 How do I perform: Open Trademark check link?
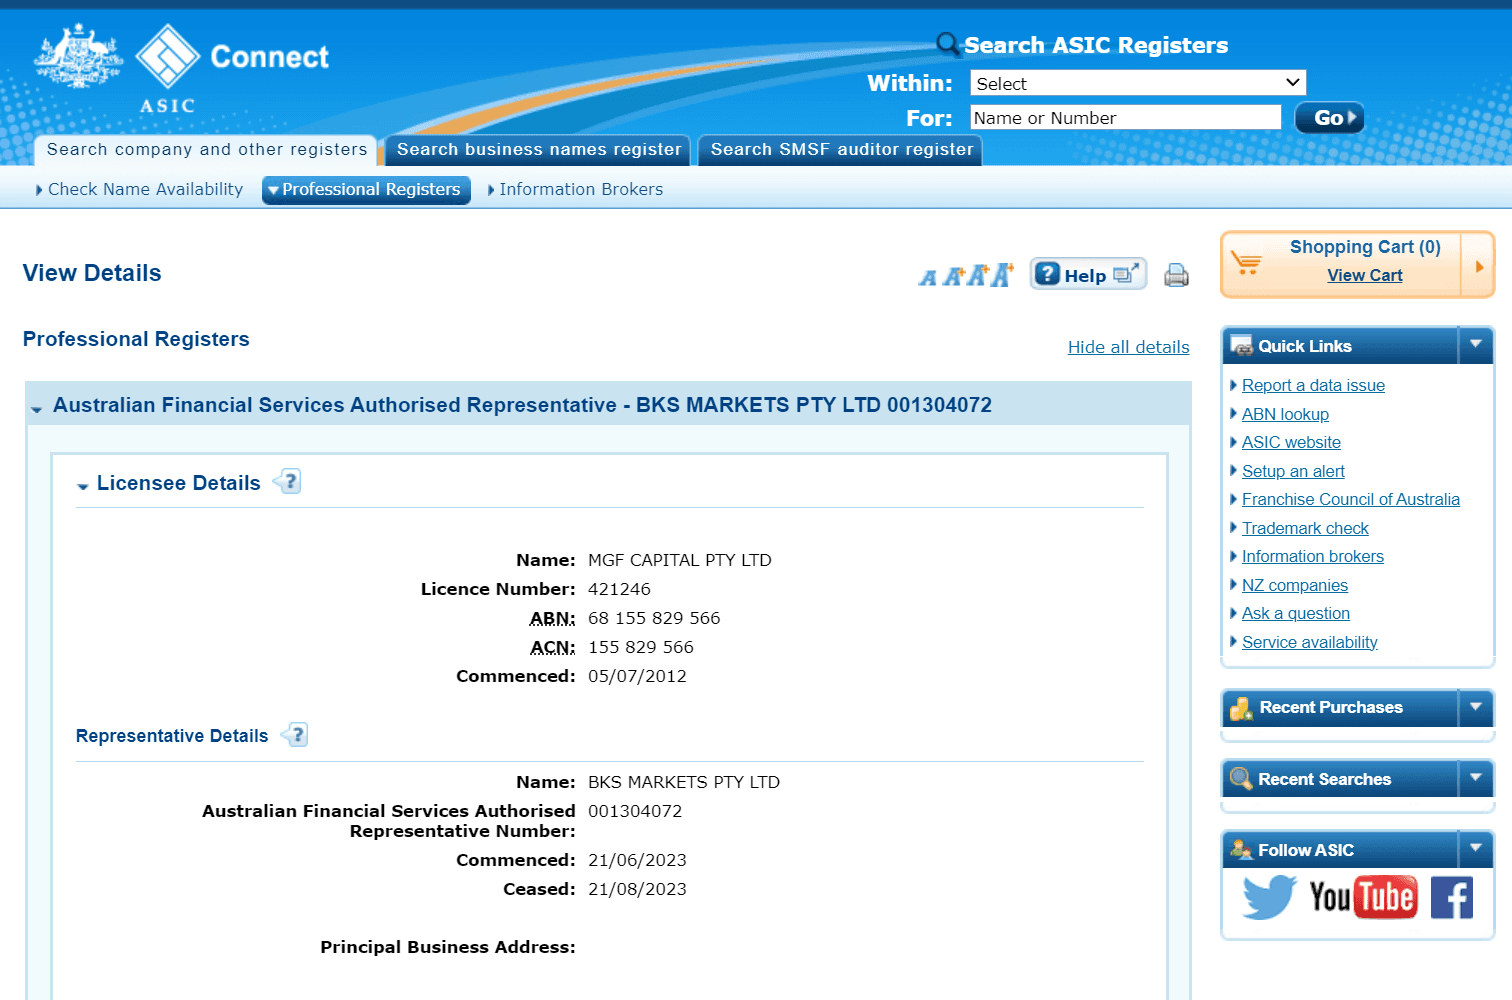[1305, 528]
